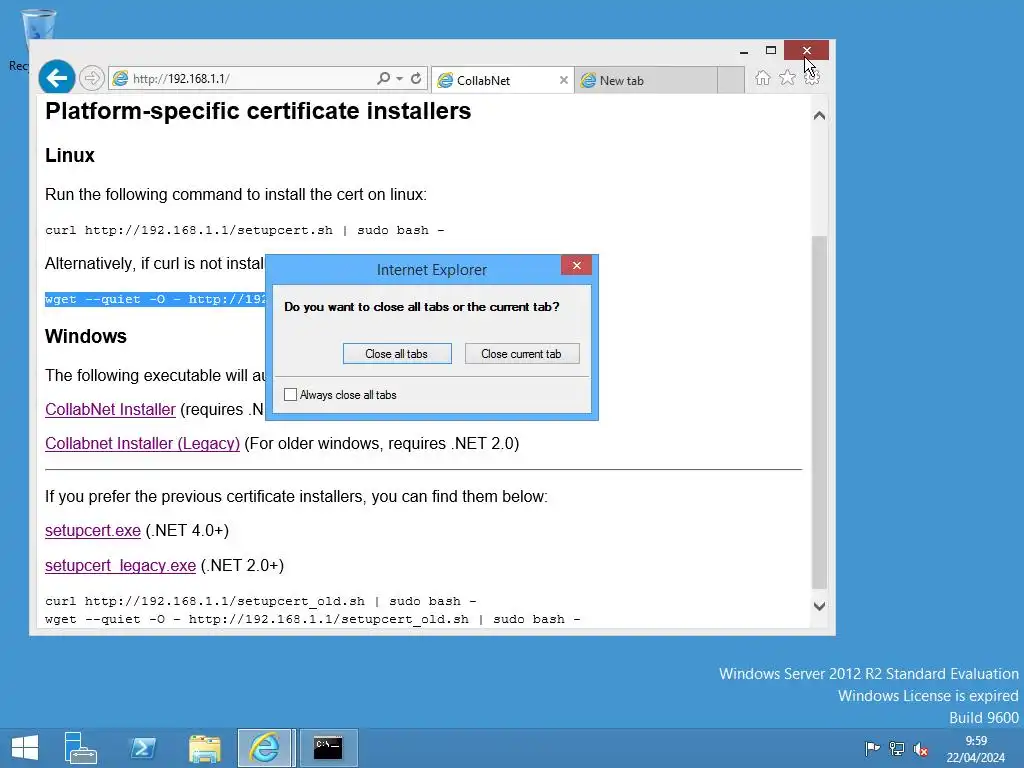Maximize the Internet Explorer window

771,50
